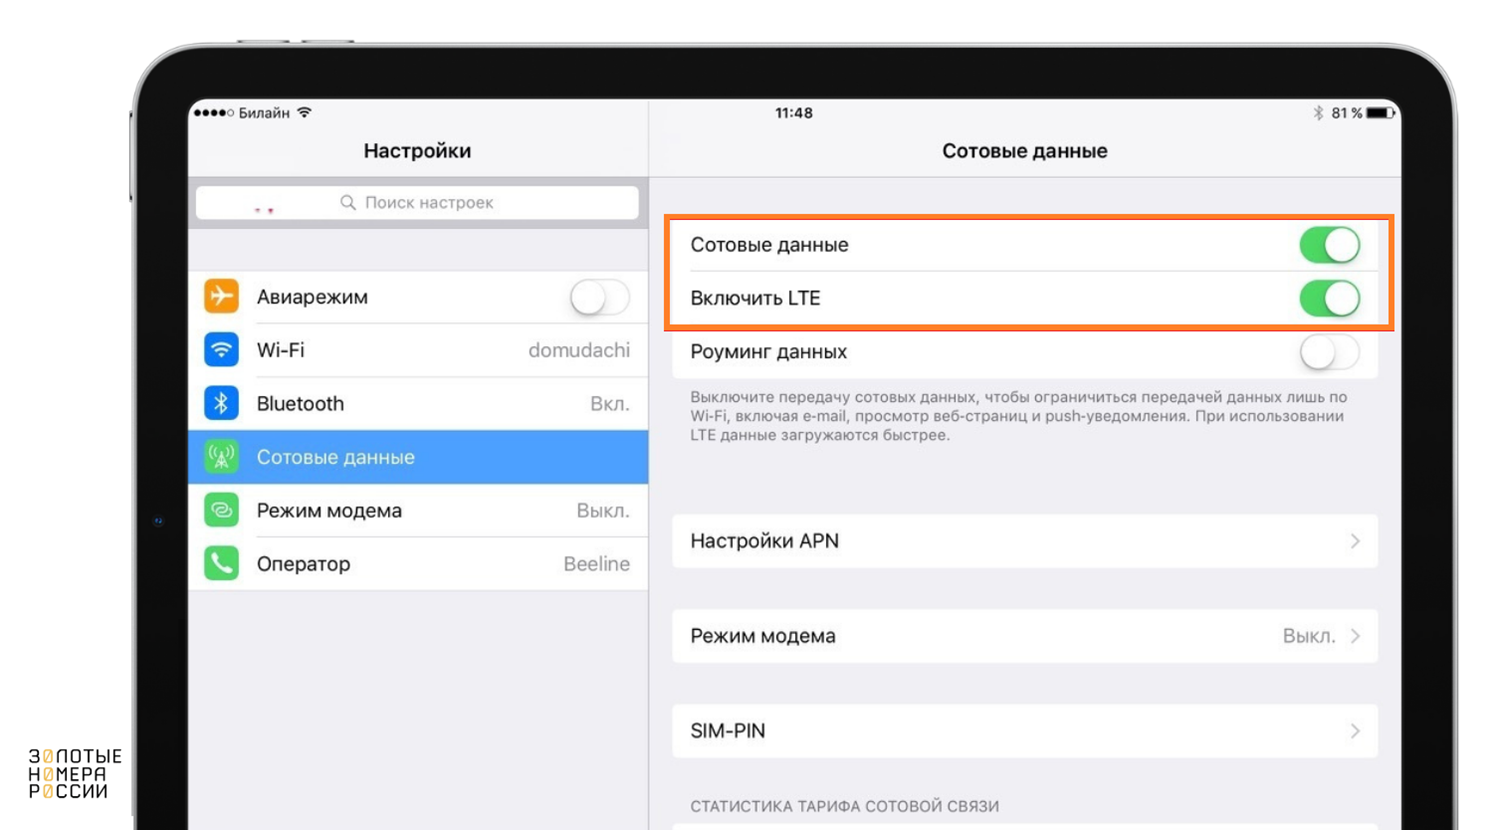The height and width of the screenshot is (830, 1500).
Task: Tap the Сотовые данные page title
Action: (1025, 151)
